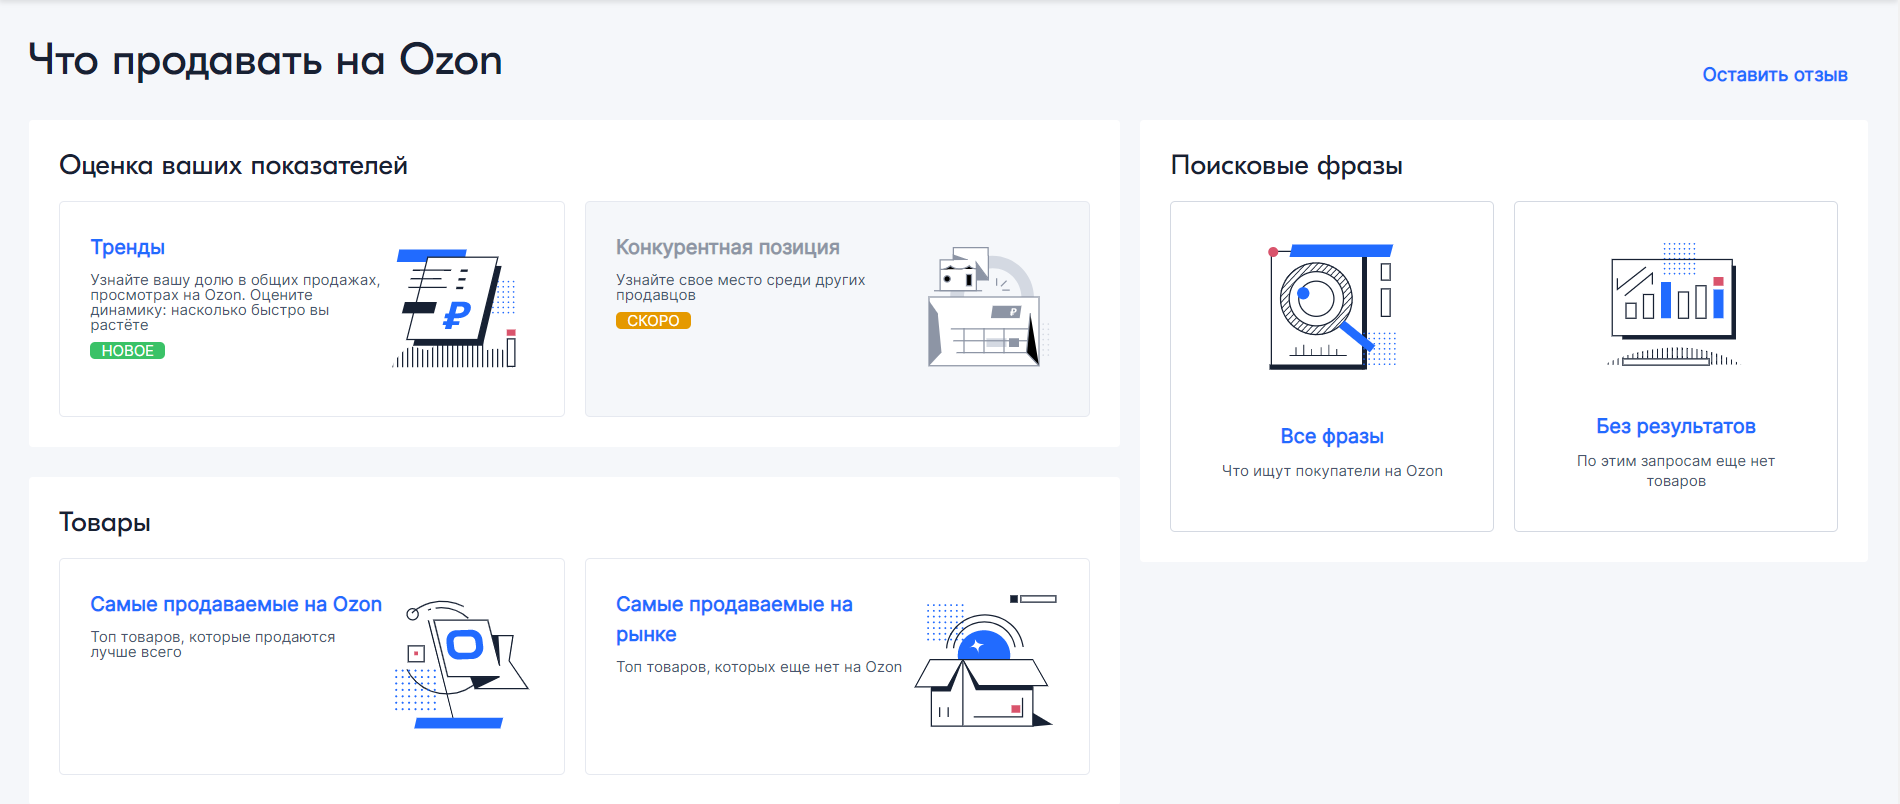The image size is (1900, 804).
Task: Click the text 'Что ищут покупатели на Ozon'
Action: coord(1332,471)
